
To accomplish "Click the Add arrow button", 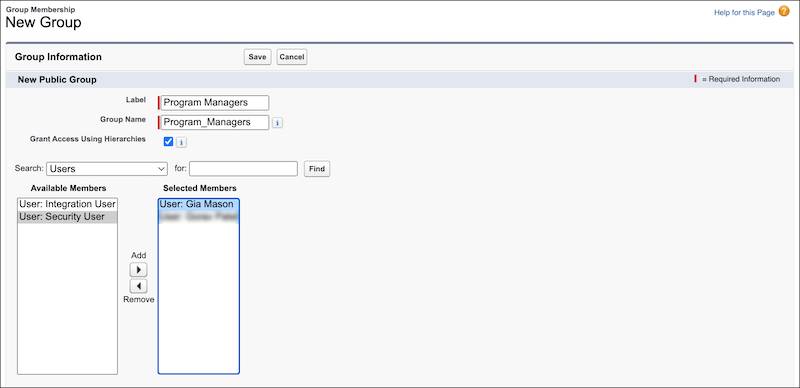I will (138, 270).
